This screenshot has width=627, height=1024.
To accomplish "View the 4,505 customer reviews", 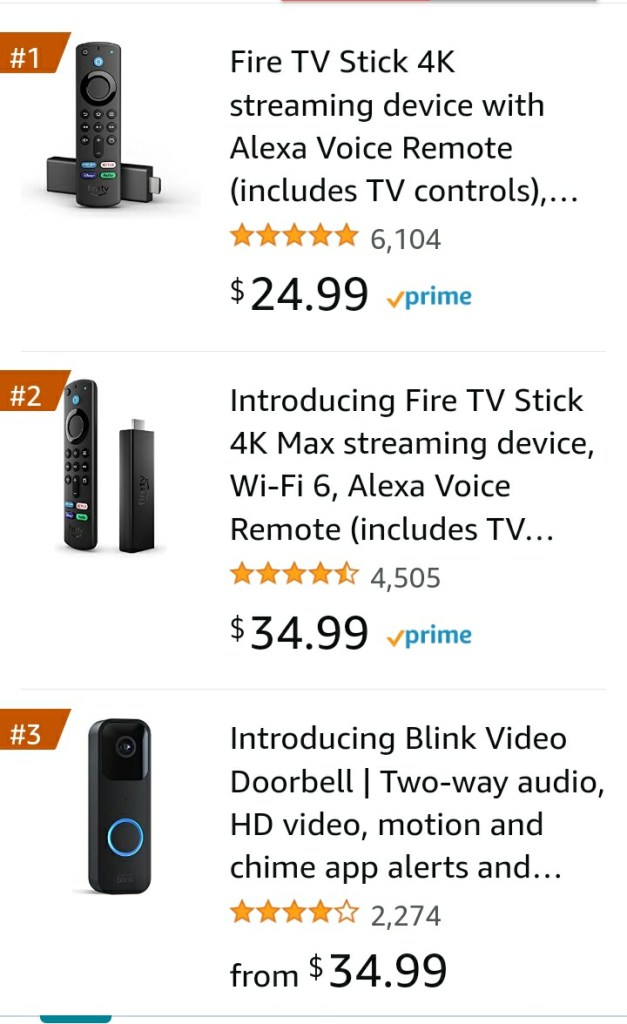I will [x=405, y=577].
